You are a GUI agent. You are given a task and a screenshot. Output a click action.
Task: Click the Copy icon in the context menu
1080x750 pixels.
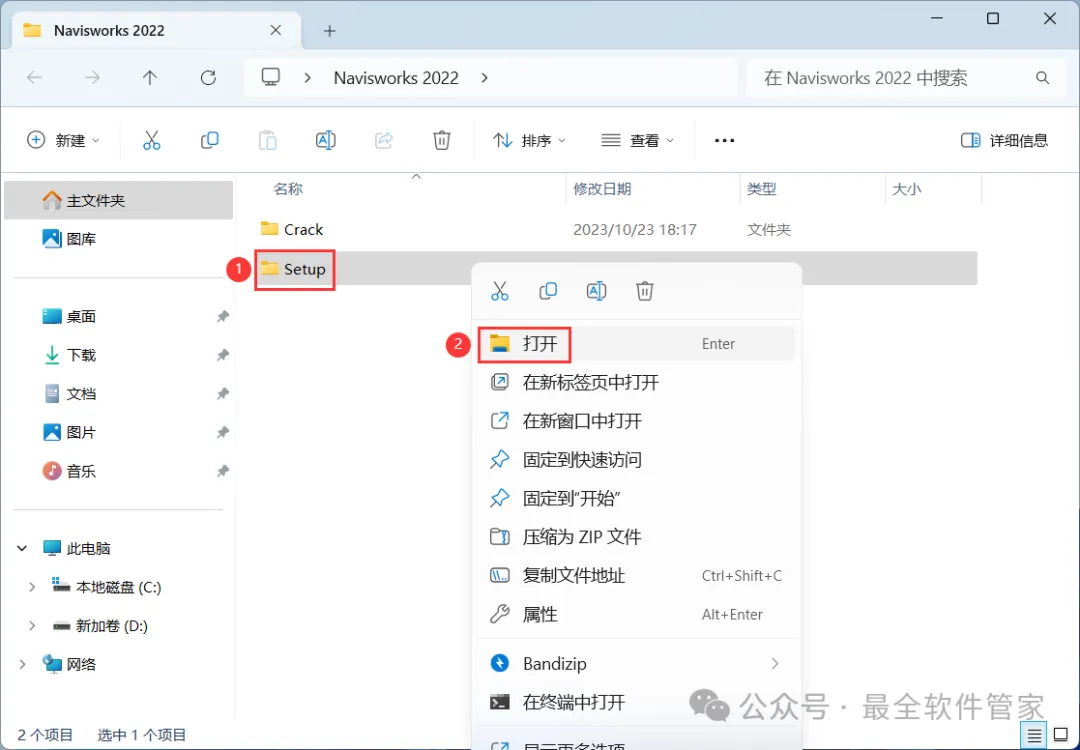pos(548,291)
